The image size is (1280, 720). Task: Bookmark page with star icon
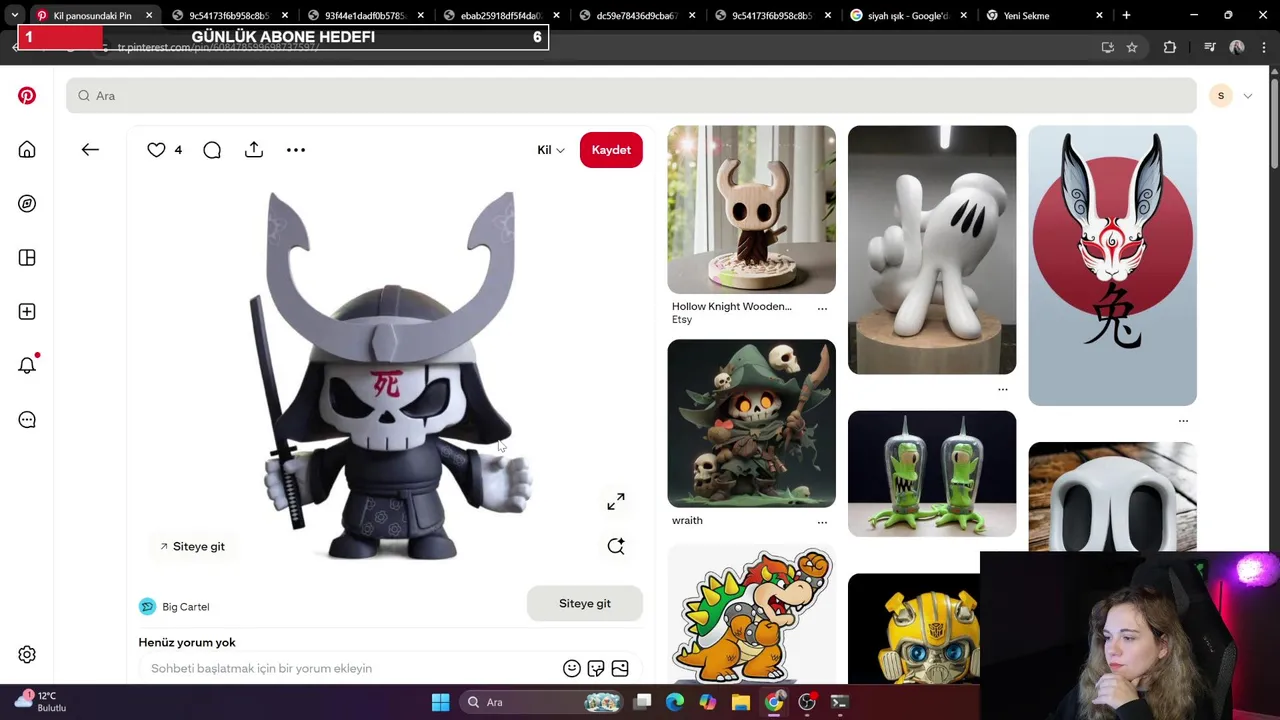1132,47
